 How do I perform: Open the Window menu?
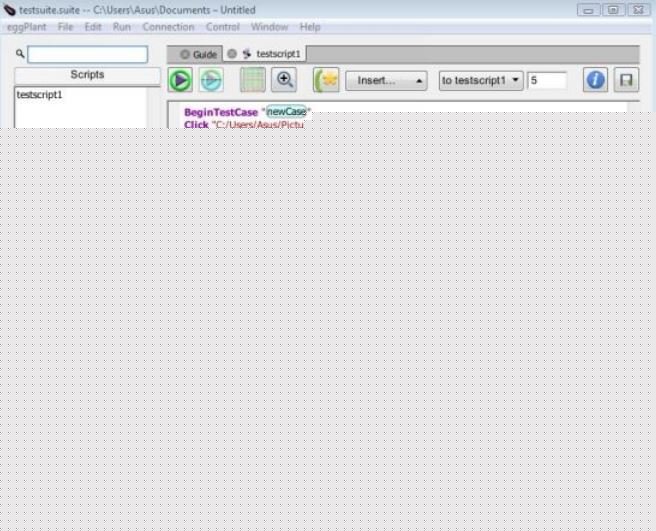[269, 27]
